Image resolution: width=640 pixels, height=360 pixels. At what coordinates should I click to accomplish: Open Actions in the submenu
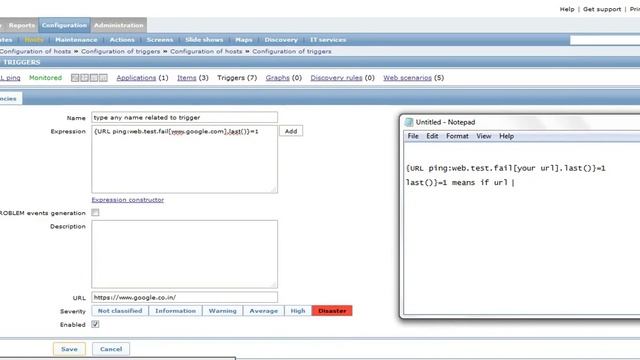point(122,40)
